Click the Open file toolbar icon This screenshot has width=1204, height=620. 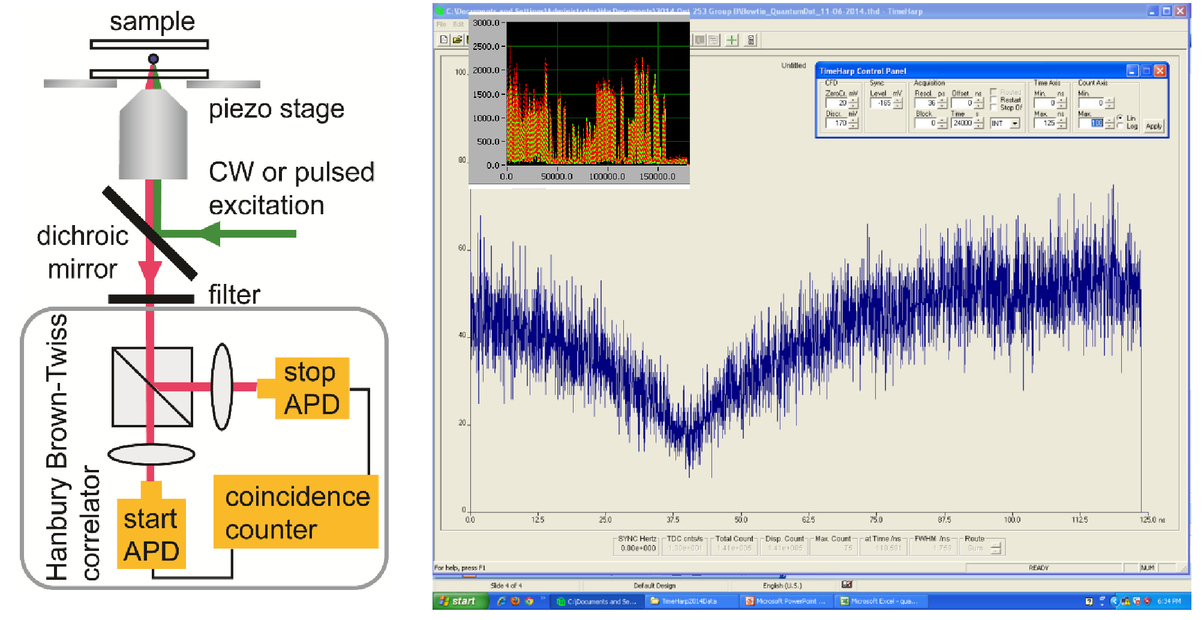tap(456, 39)
